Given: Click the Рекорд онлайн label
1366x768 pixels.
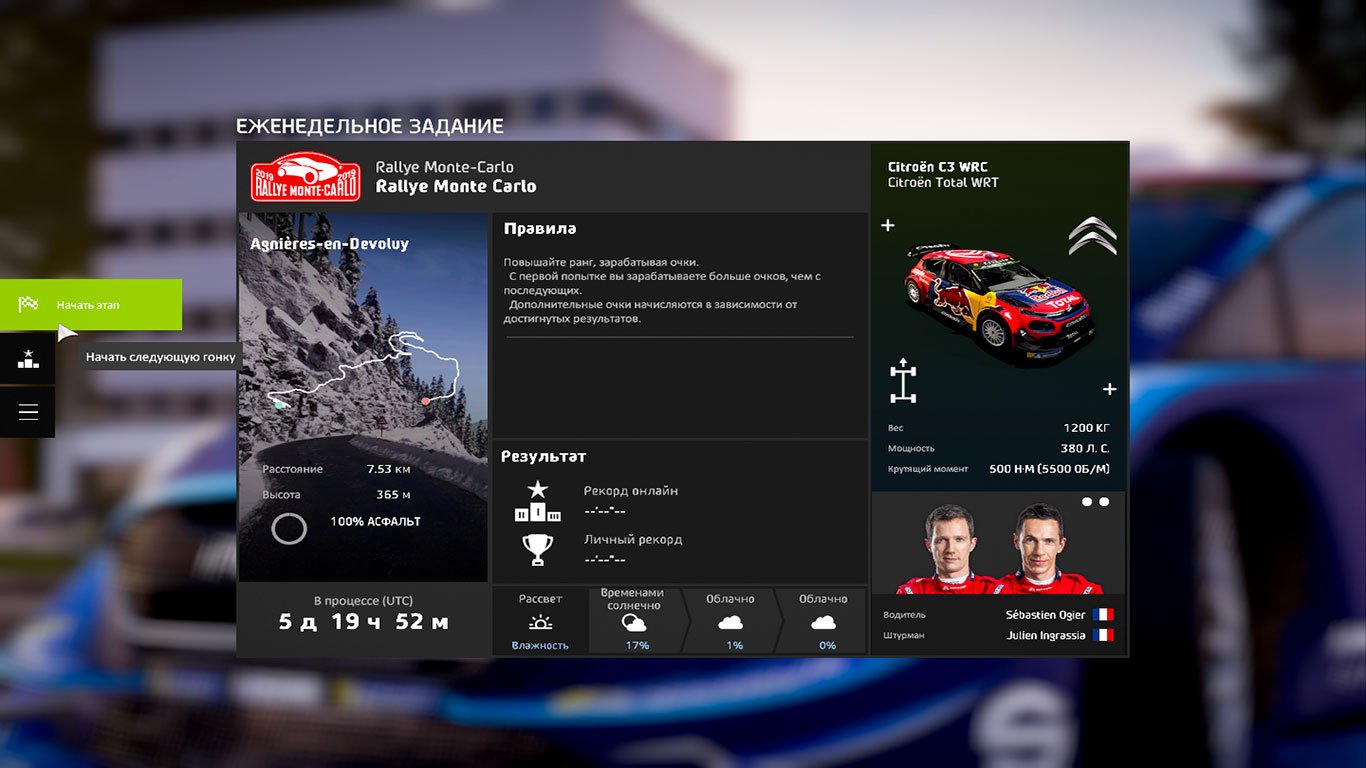Looking at the screenshot, I should click(x=631, y=491).
